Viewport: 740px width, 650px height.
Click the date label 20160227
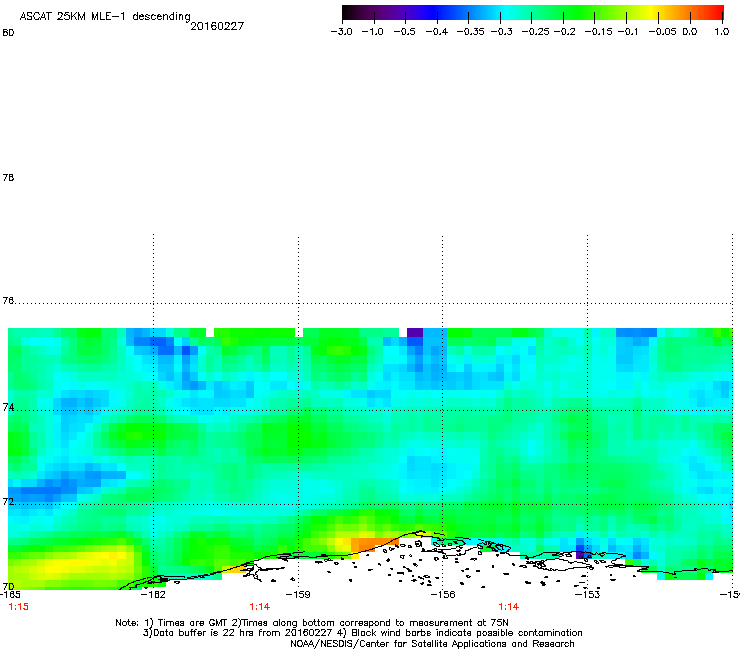(217, 26)
